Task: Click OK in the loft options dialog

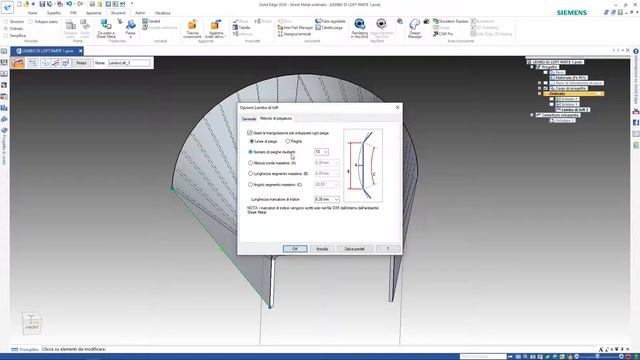Action: [x=295, y=249]
